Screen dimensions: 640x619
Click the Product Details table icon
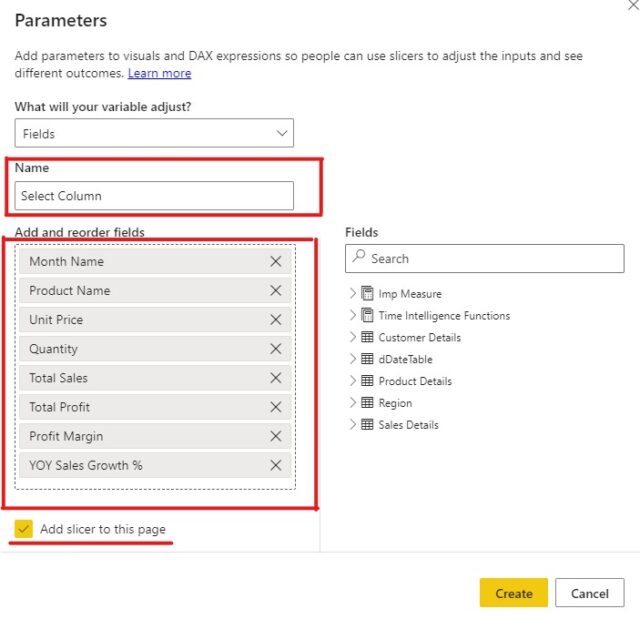[x=367, y=381]
